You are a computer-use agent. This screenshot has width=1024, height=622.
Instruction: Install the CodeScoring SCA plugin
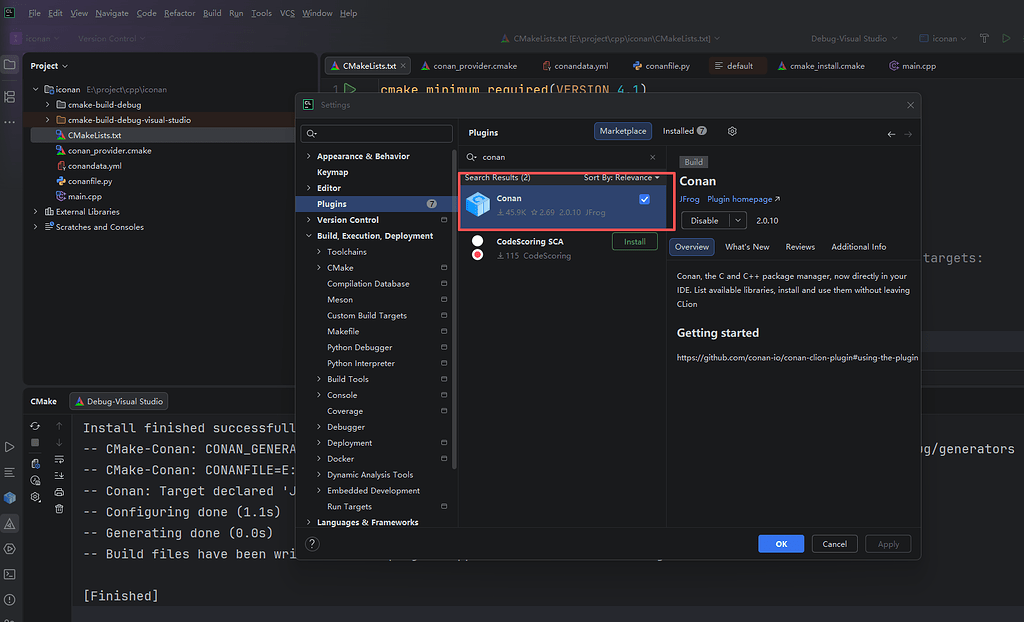pos(634,242)
